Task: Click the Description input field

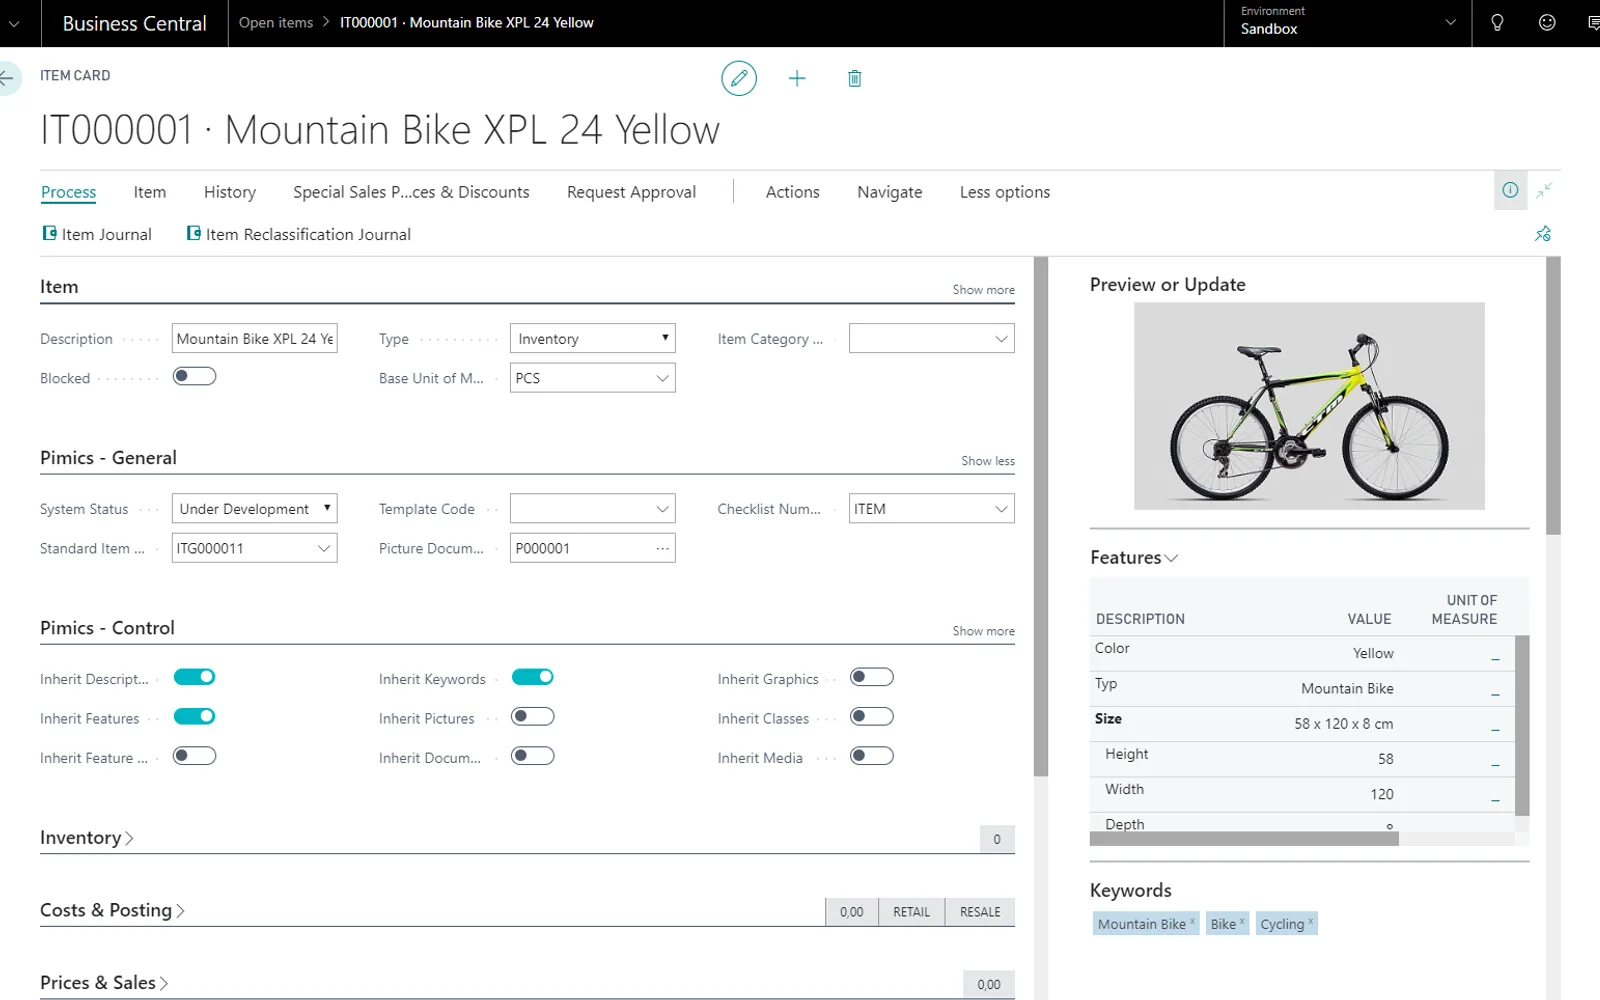Action: pos(254,338)
